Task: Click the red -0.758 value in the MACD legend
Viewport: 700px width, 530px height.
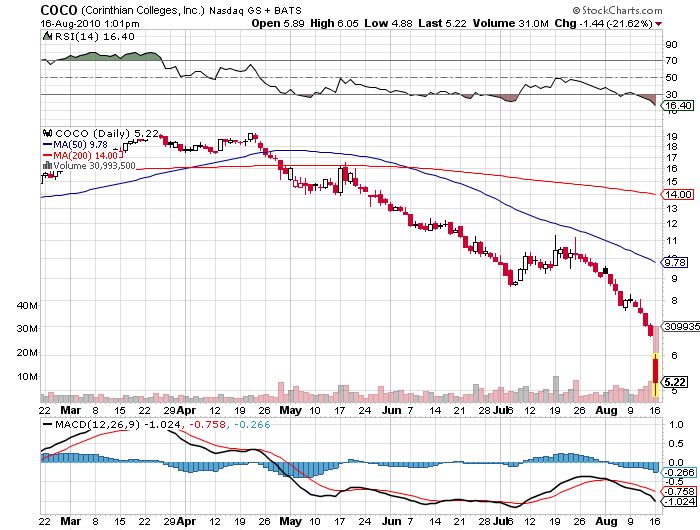Action: point(207,424)
